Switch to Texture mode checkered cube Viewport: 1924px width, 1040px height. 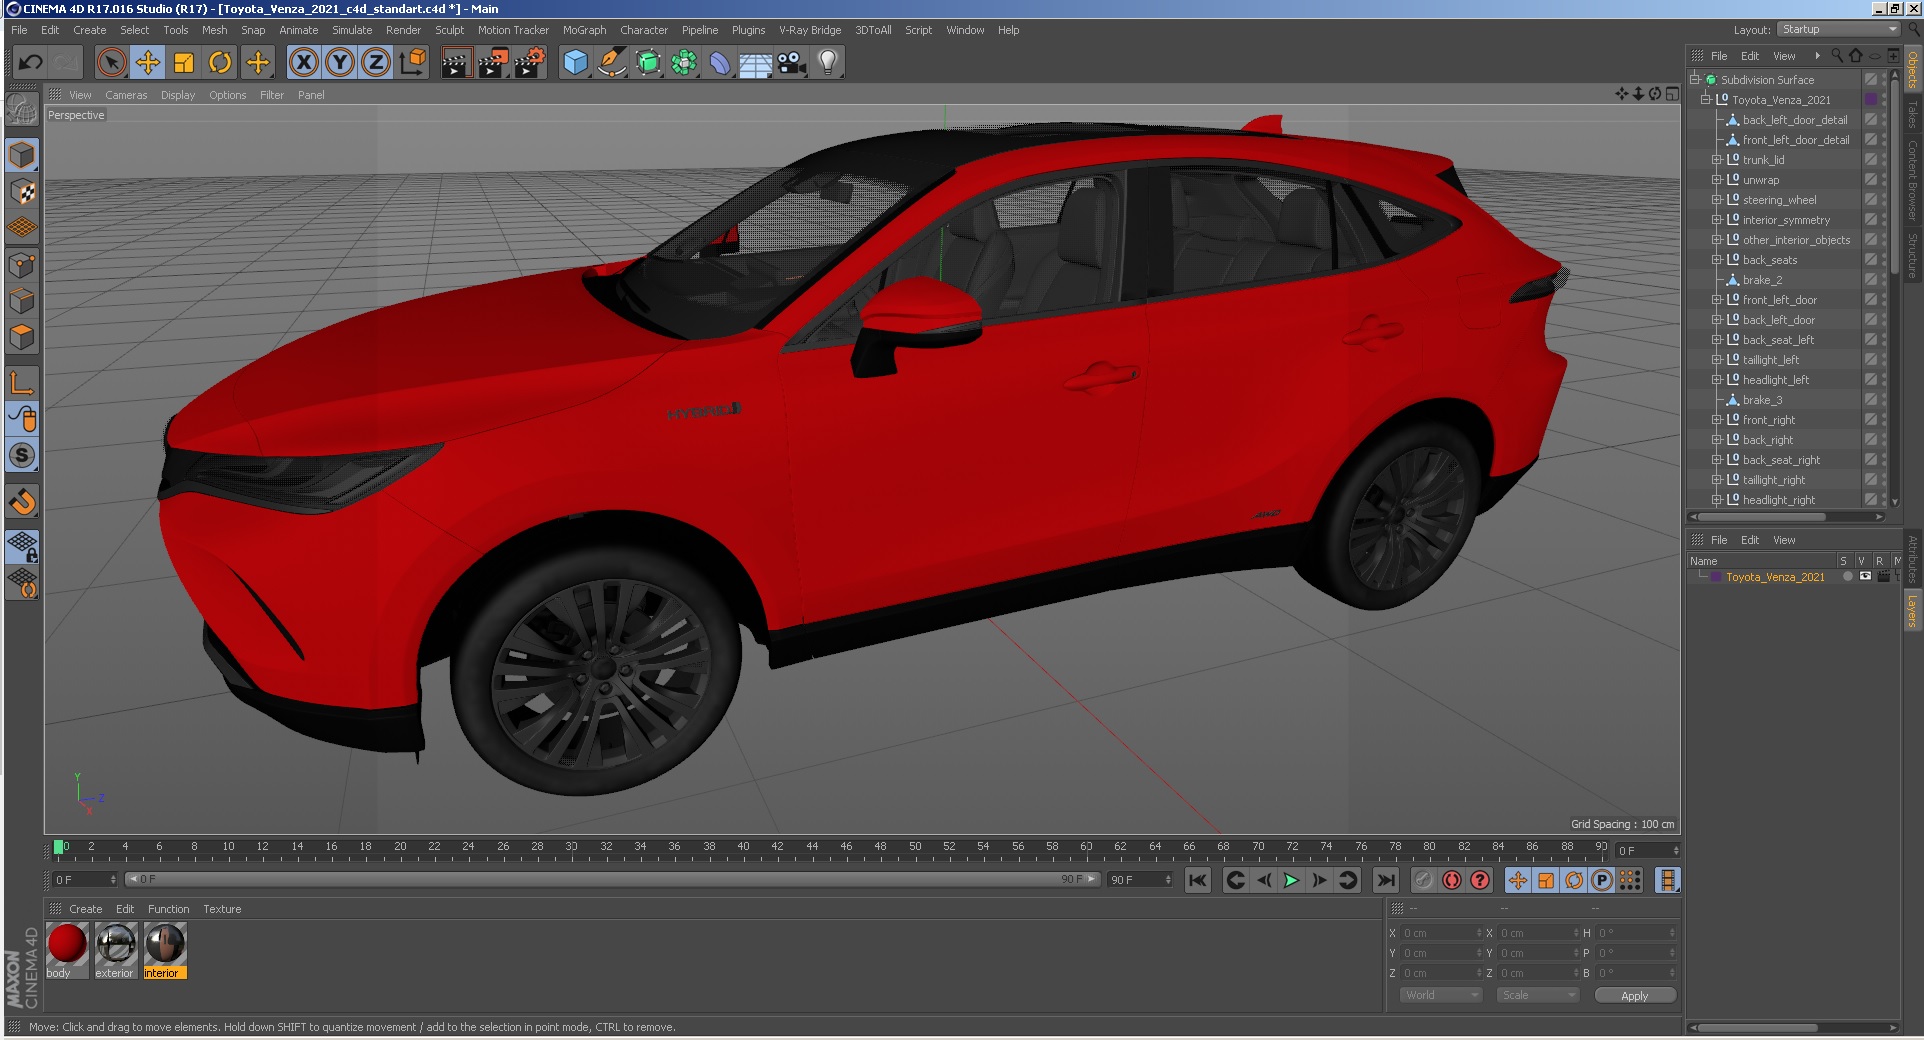[22, 191]
